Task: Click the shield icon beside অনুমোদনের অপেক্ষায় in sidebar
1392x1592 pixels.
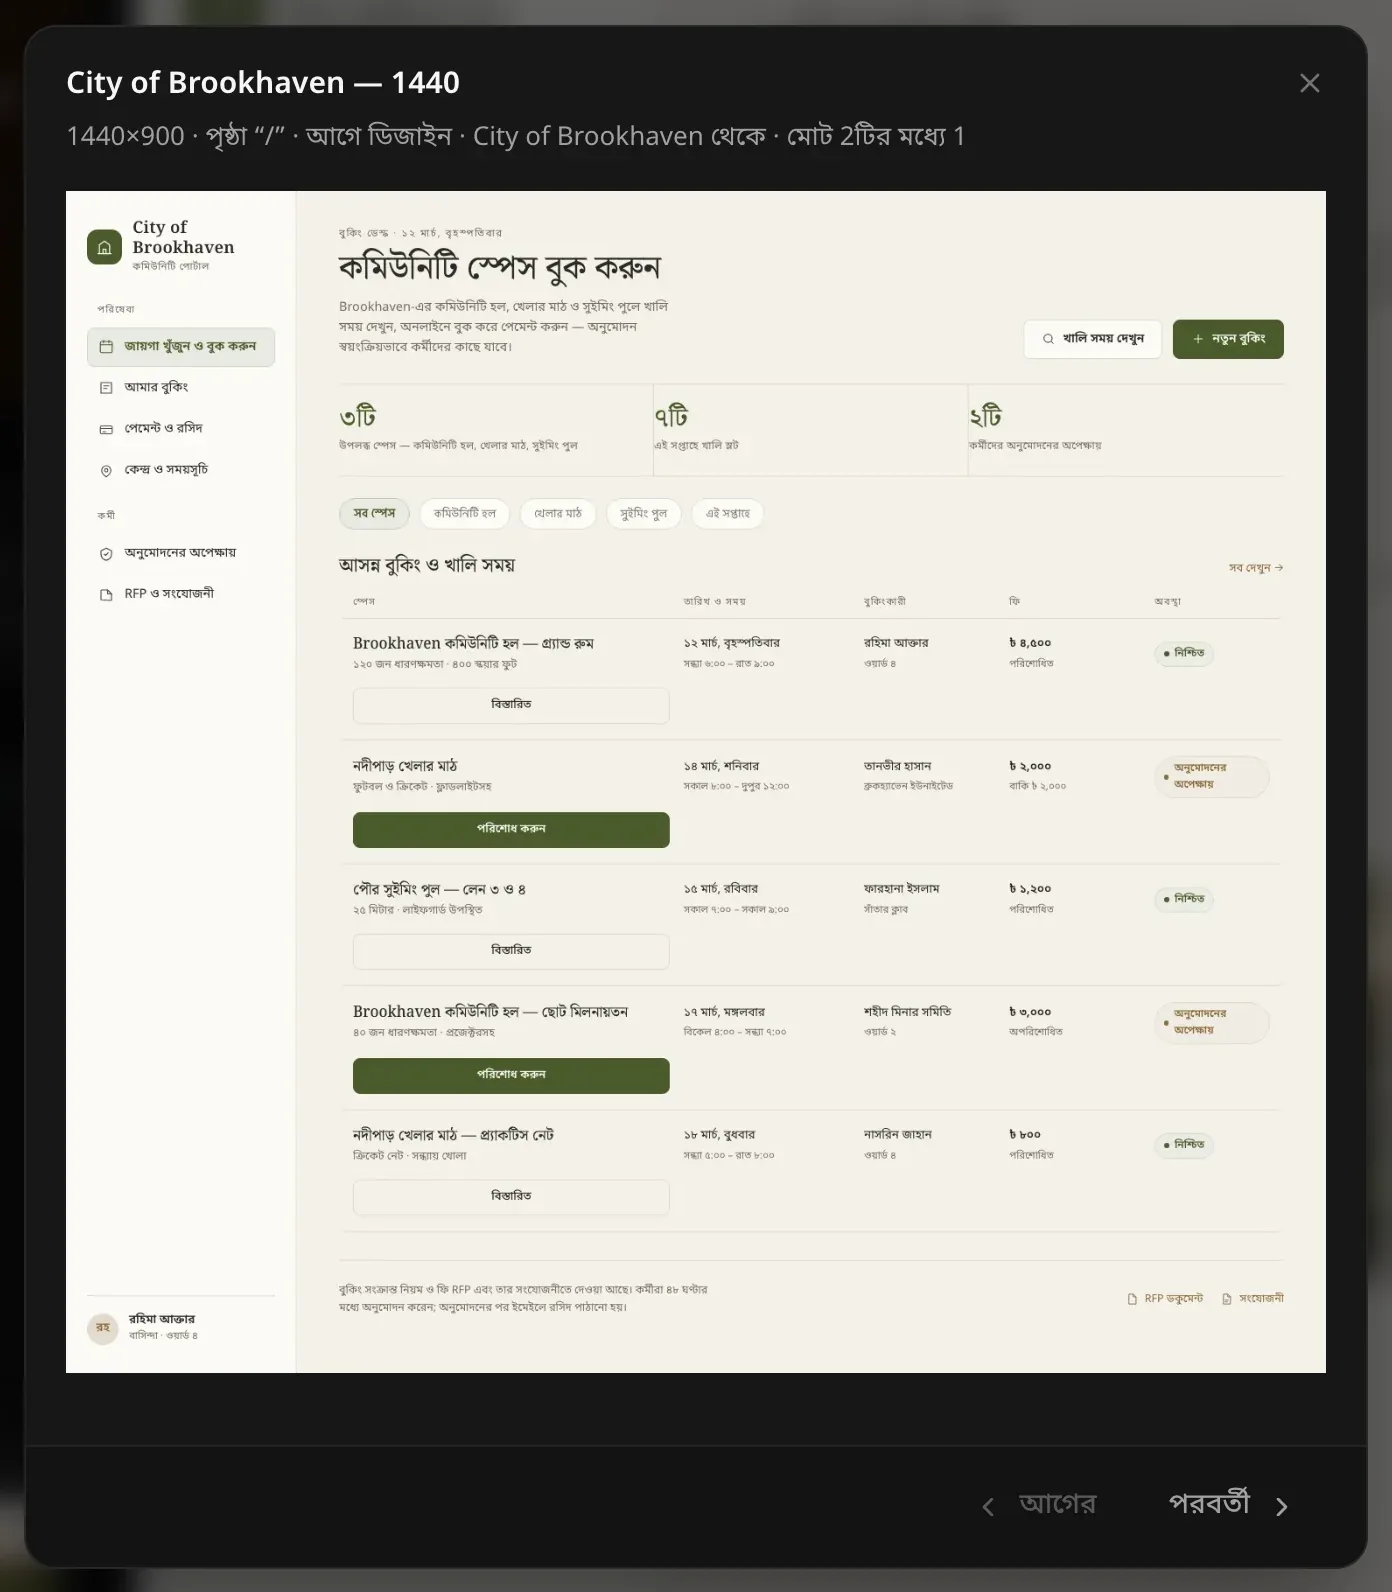Action: 106,553
